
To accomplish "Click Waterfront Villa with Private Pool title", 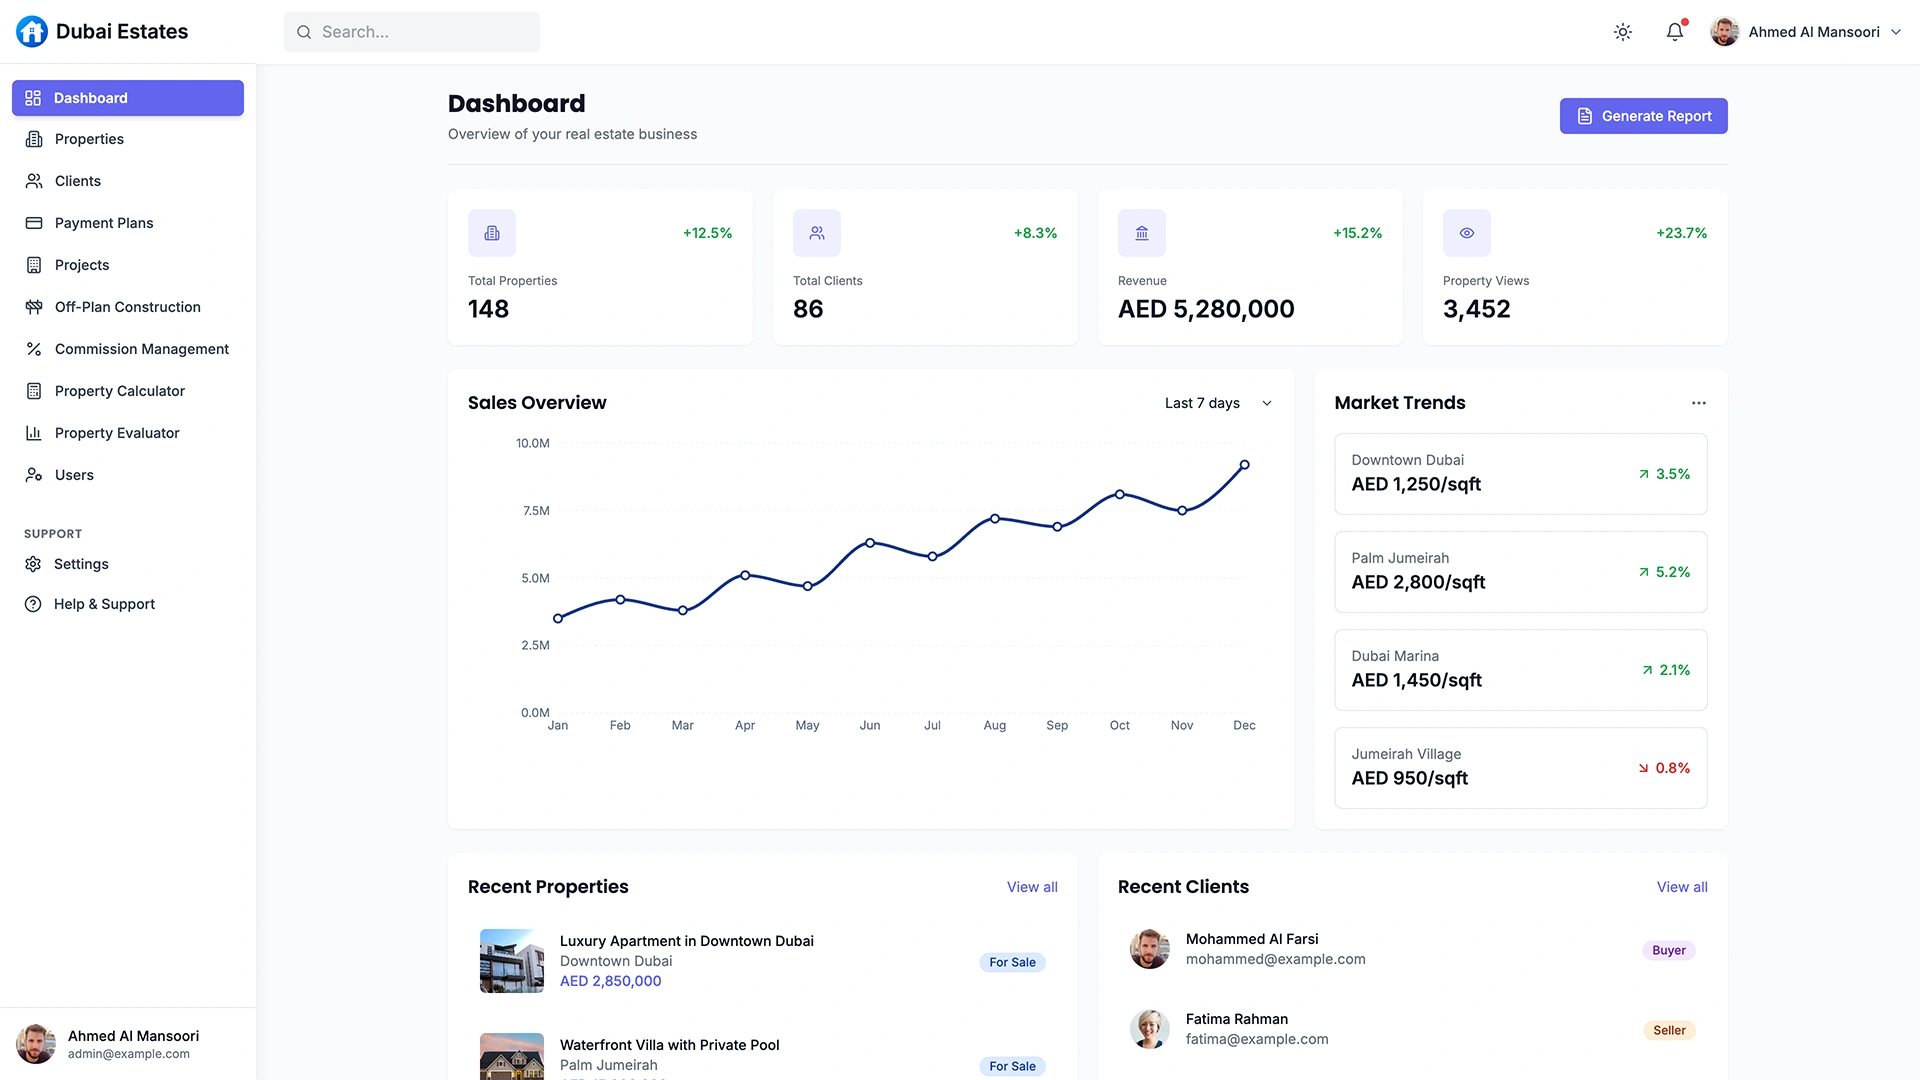I will click(x=670, y=1045).
